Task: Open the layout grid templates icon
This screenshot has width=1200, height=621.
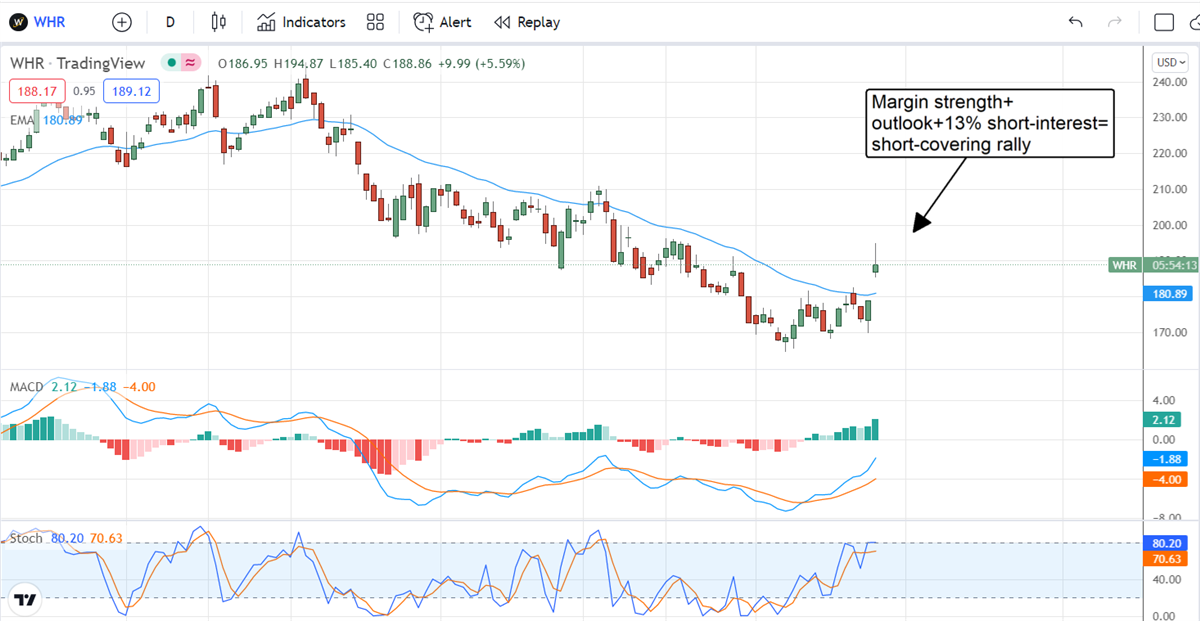Action: 376,22
